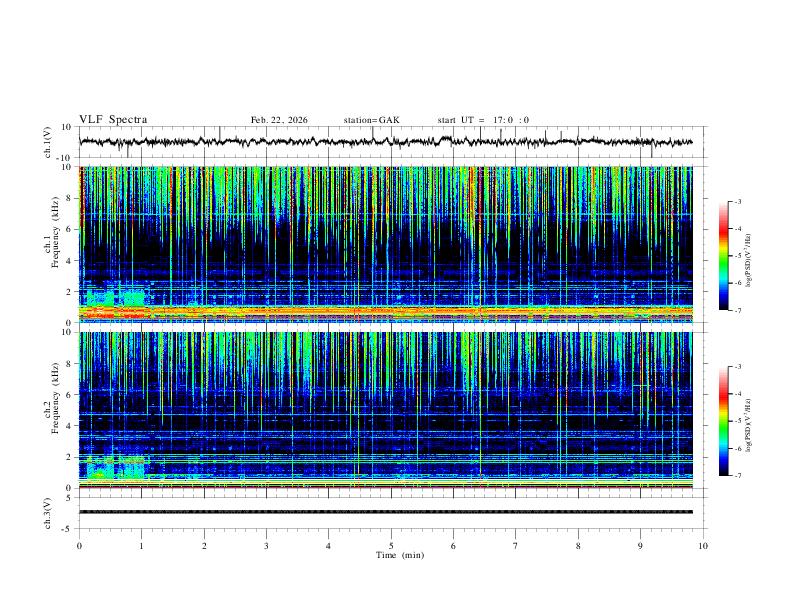Click the ch.1 voltage waveform trace

[386, 142]
